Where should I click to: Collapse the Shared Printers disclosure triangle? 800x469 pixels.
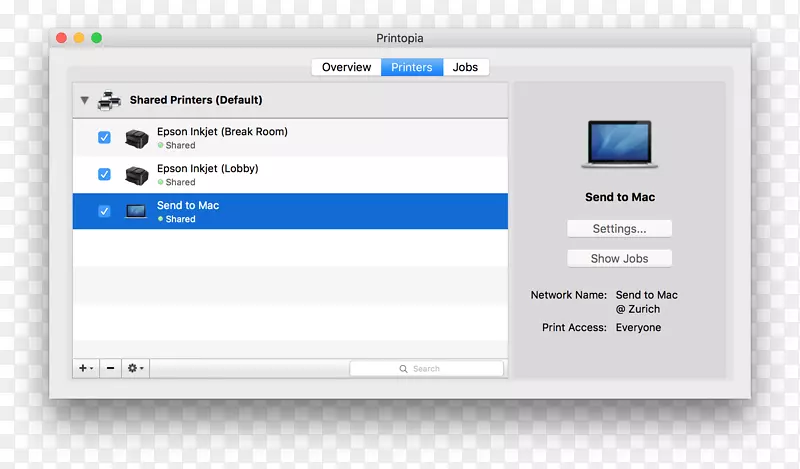[85, 101]
